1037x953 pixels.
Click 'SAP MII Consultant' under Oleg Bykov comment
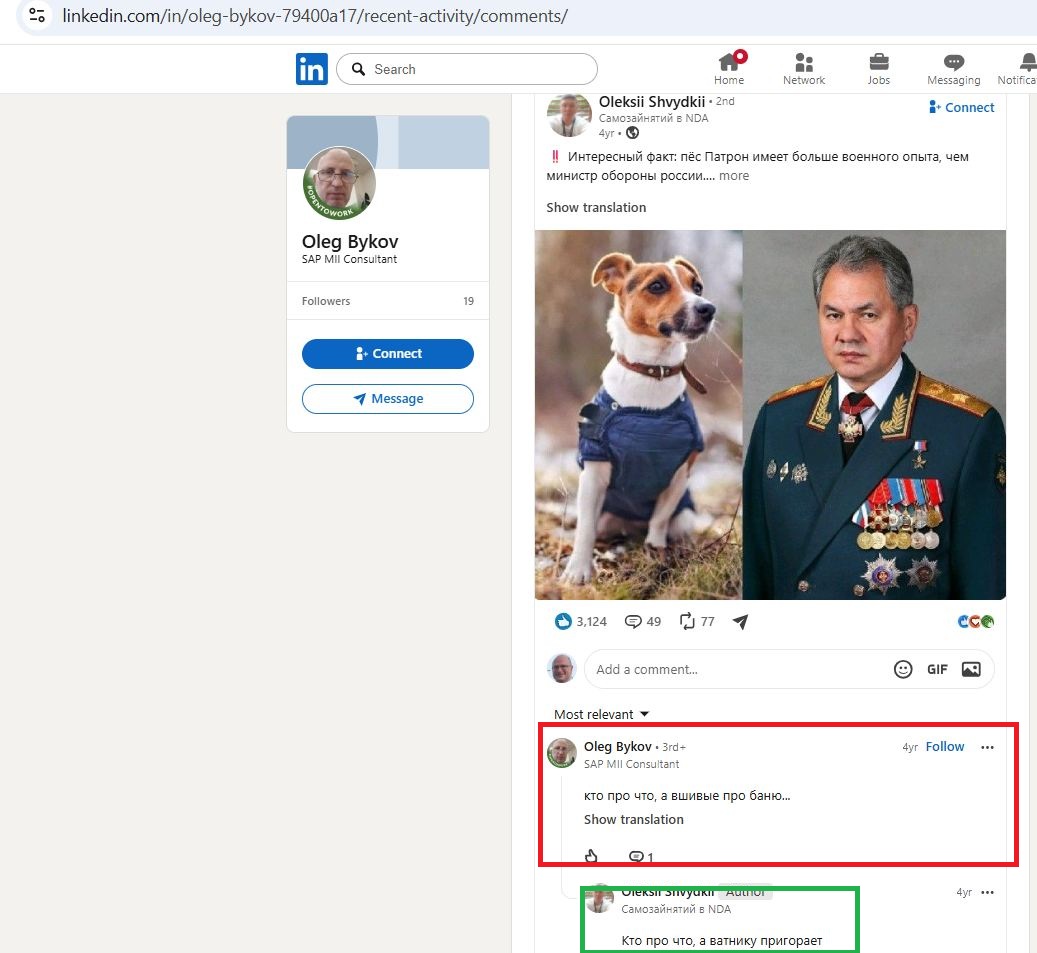tap(631, 764)
